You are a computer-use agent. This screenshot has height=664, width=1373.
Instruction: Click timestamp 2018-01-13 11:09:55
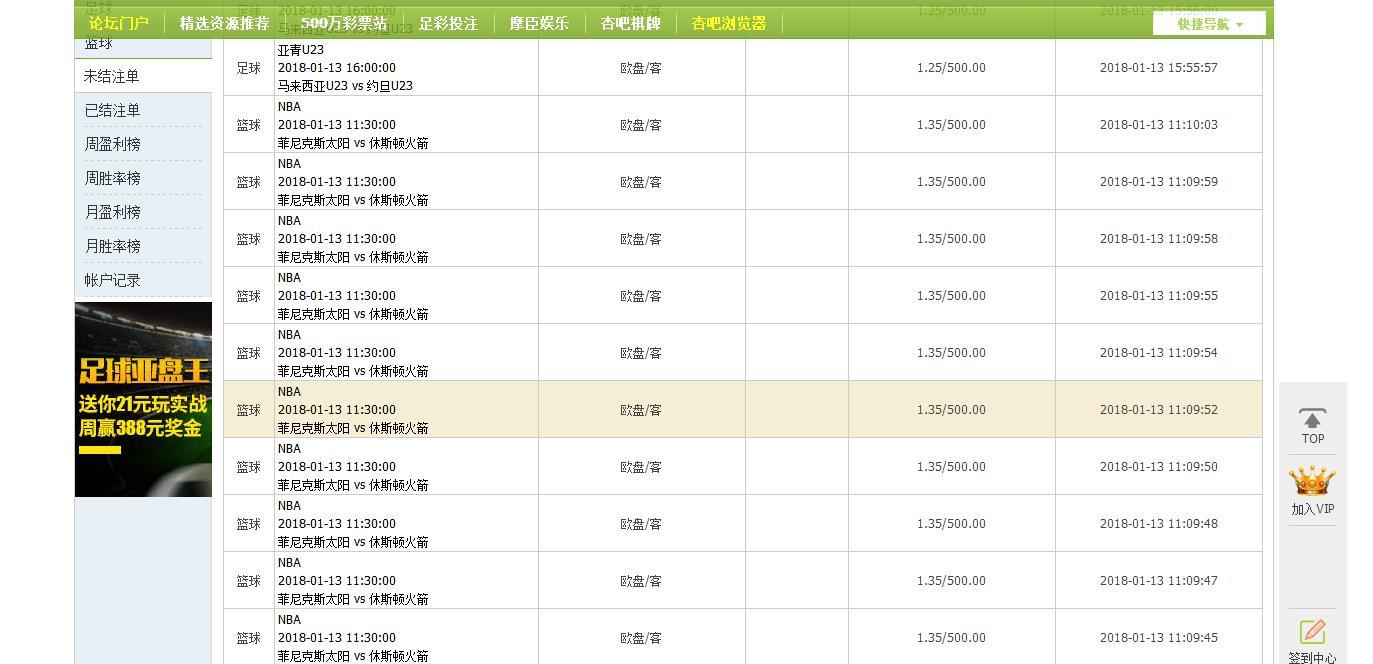pyautogui.click(x=1158, y=296)
